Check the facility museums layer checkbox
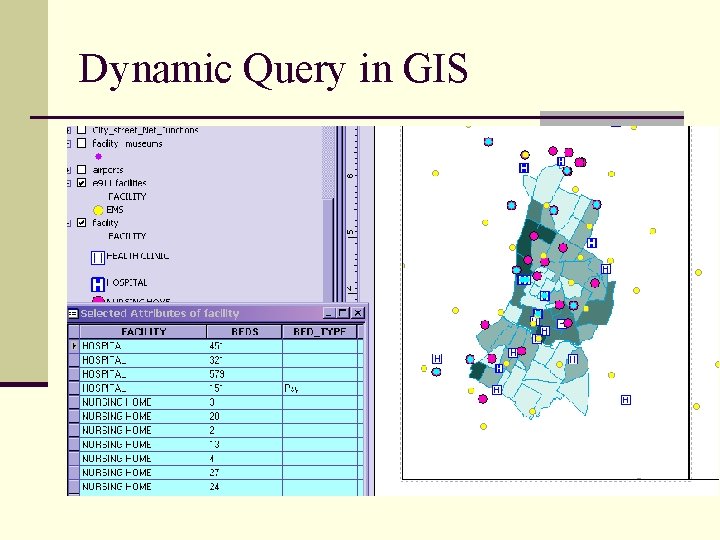 [81, 143]
